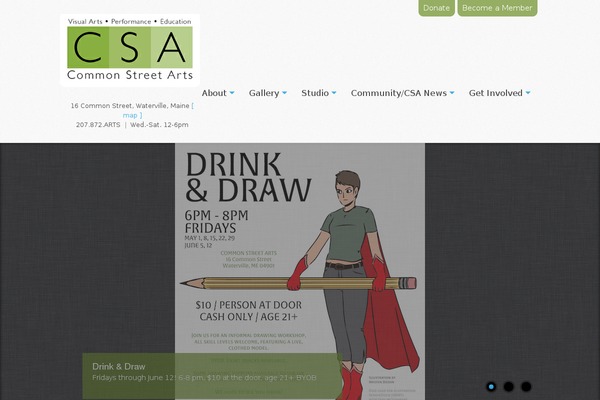Open the Gallery menu item
Image resolution: width=600 pixels, height=400 pixels.
pyautogui.click(x=264, y=93)
